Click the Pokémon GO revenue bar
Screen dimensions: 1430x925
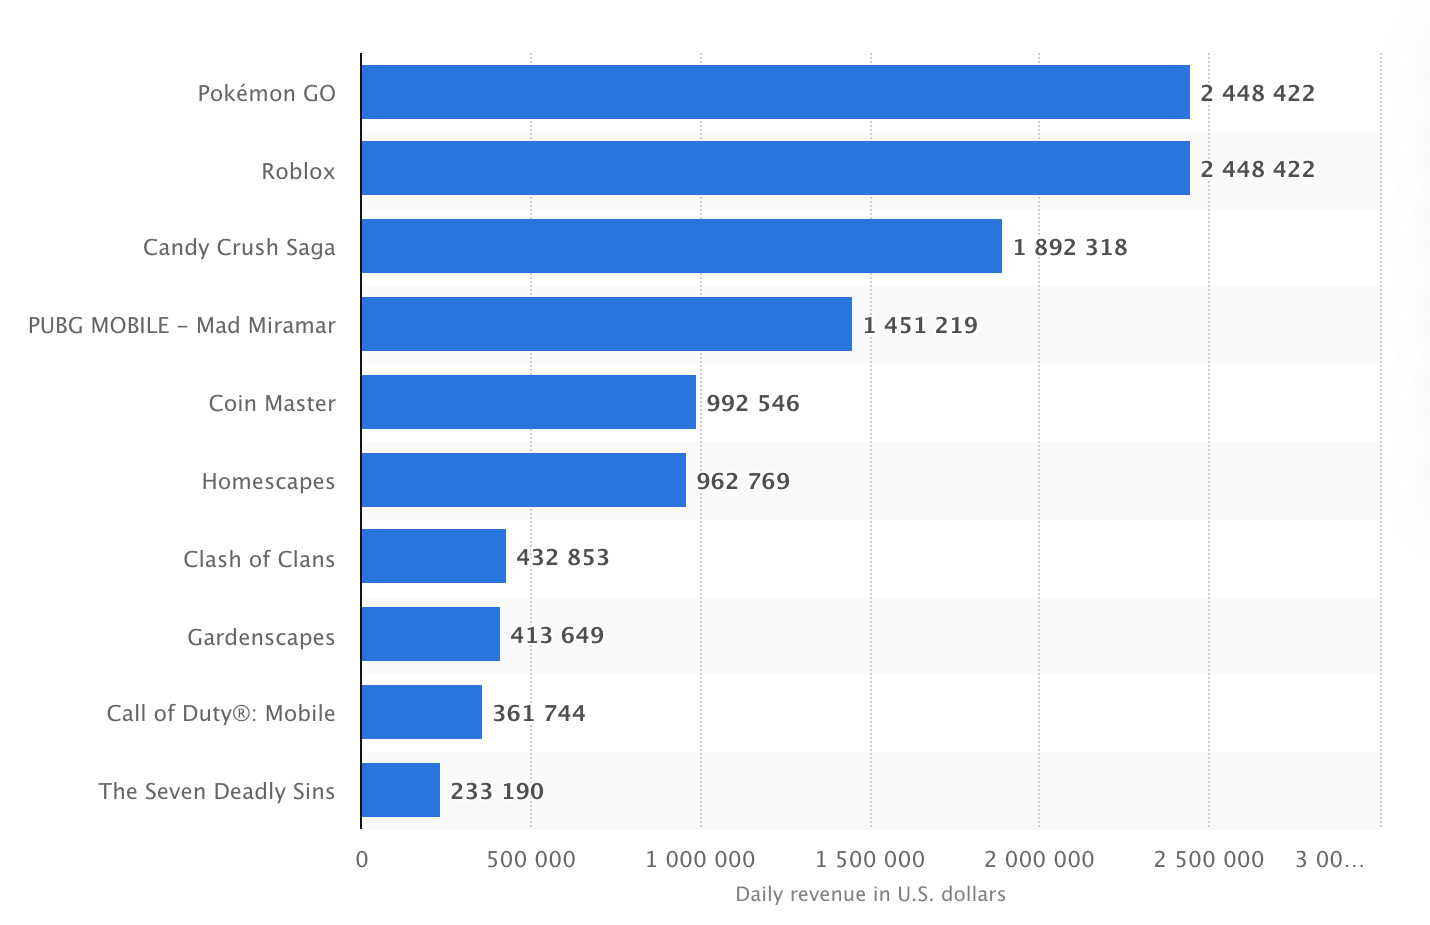point(770,92)
